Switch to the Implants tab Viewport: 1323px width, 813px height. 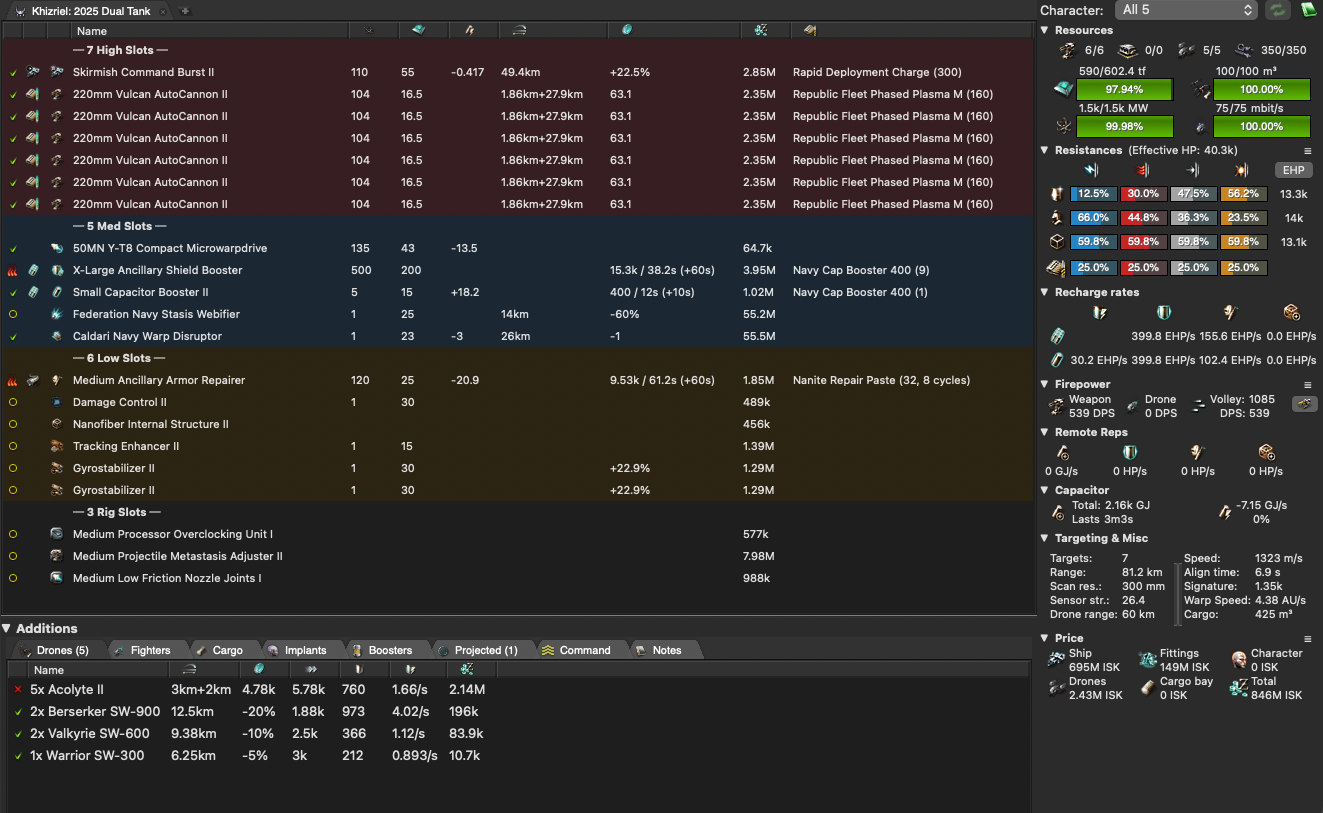pyautogui.click(x=304, y=650)
